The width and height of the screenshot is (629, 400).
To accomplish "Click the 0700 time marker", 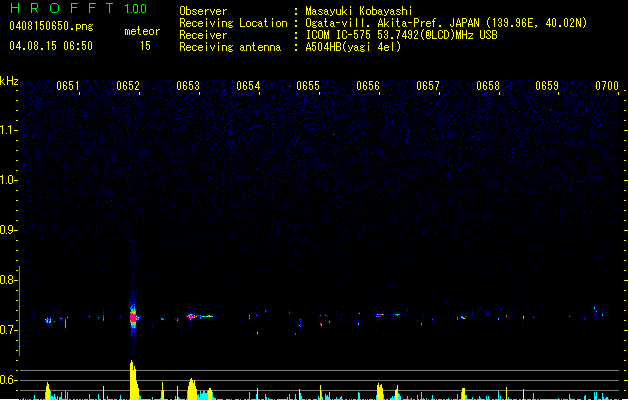I will 607,86.
